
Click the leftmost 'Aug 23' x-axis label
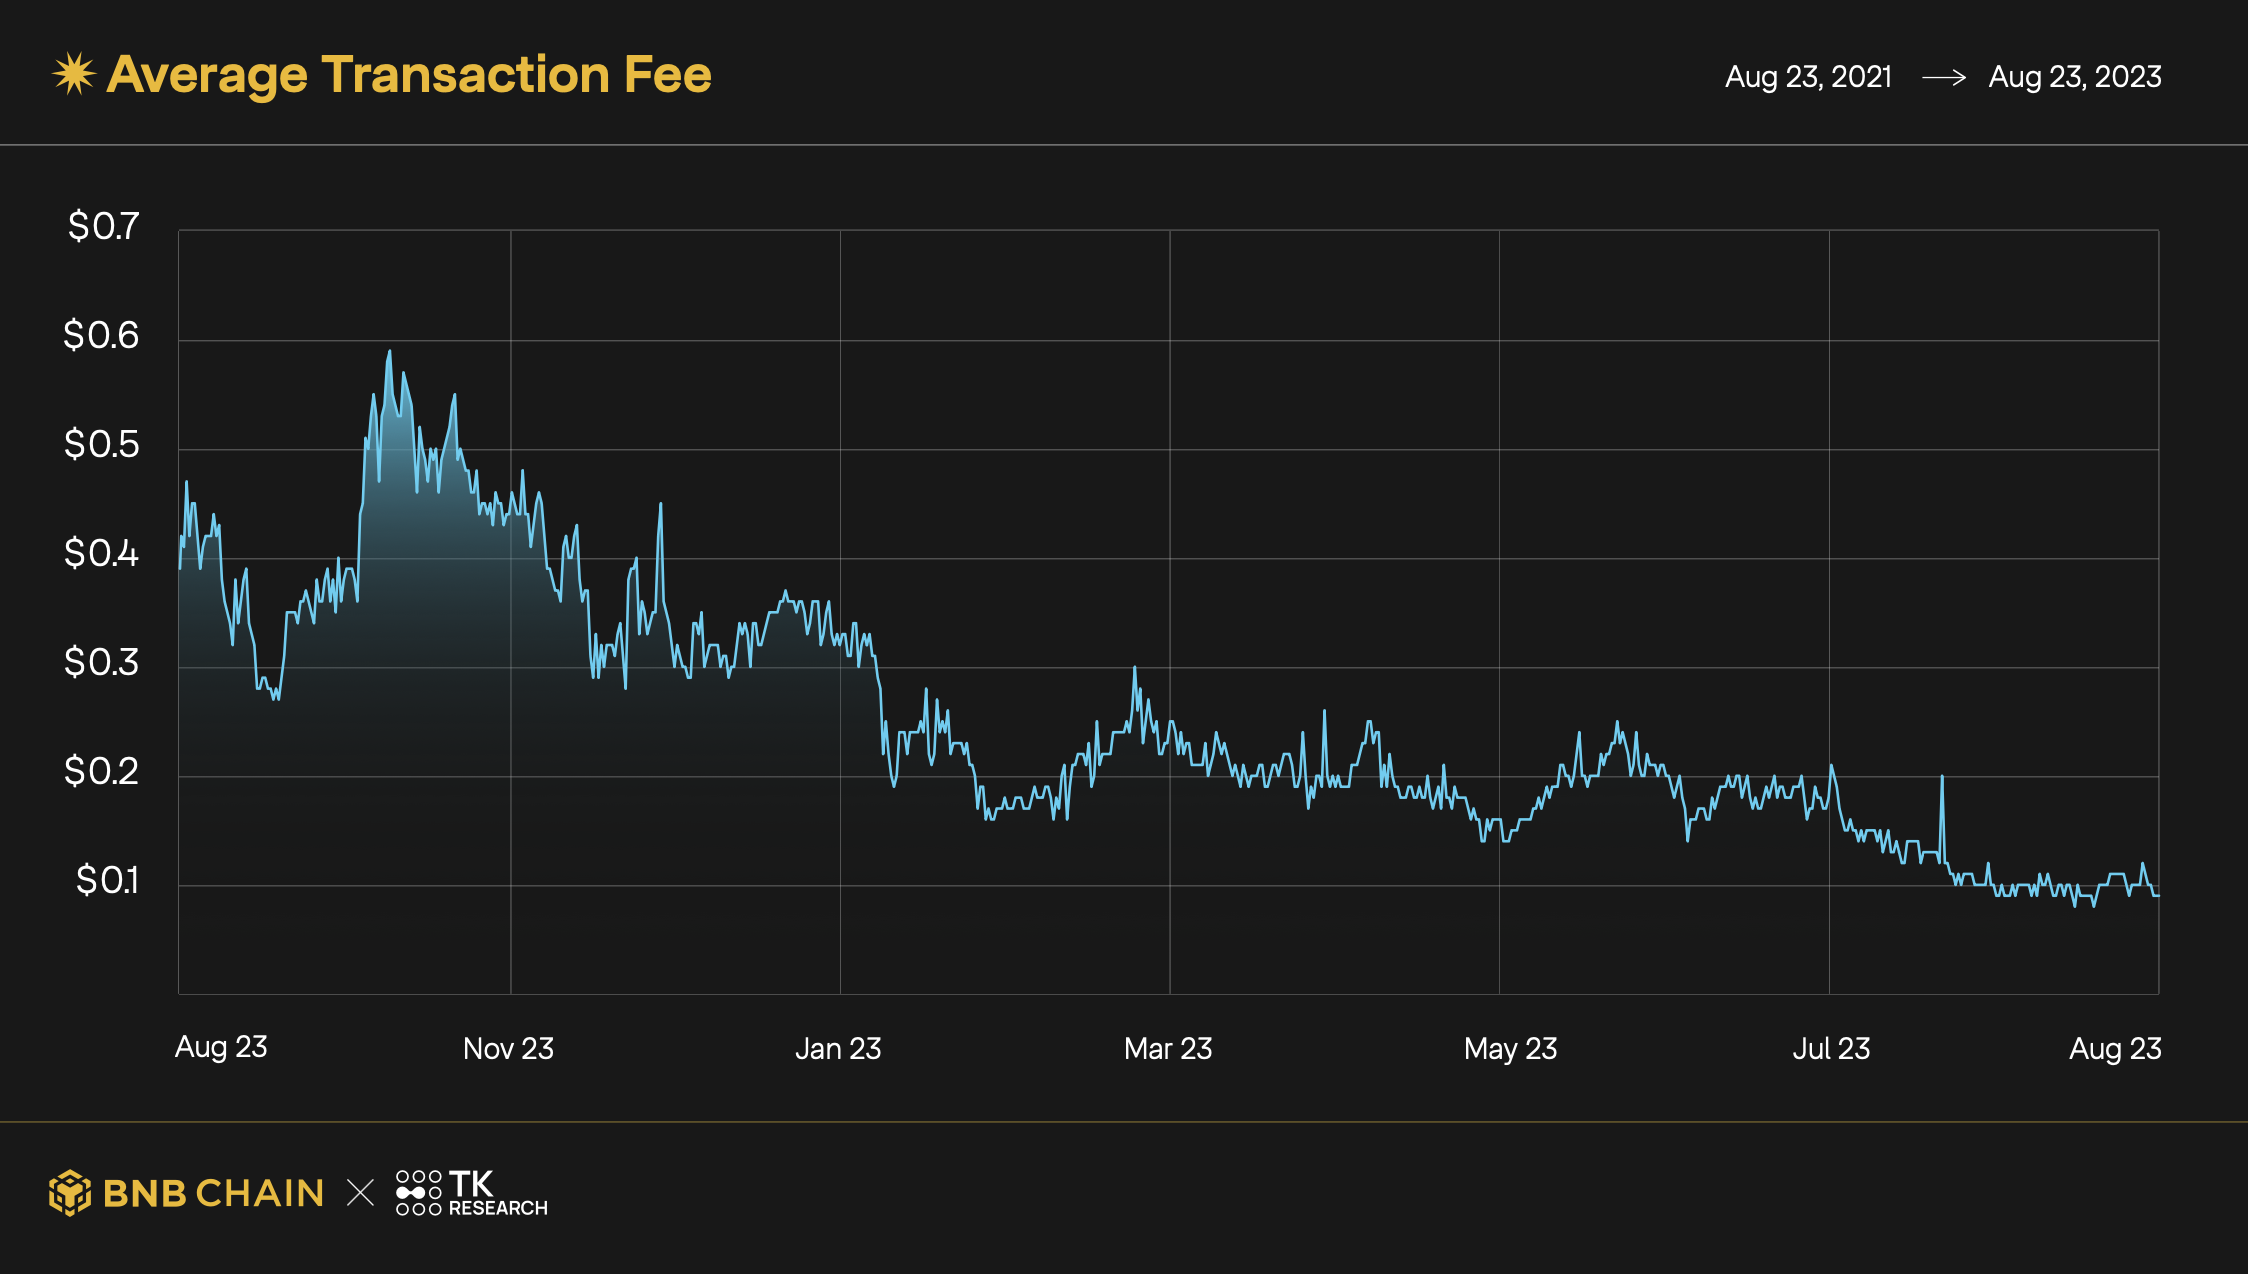coord(221,1047)
